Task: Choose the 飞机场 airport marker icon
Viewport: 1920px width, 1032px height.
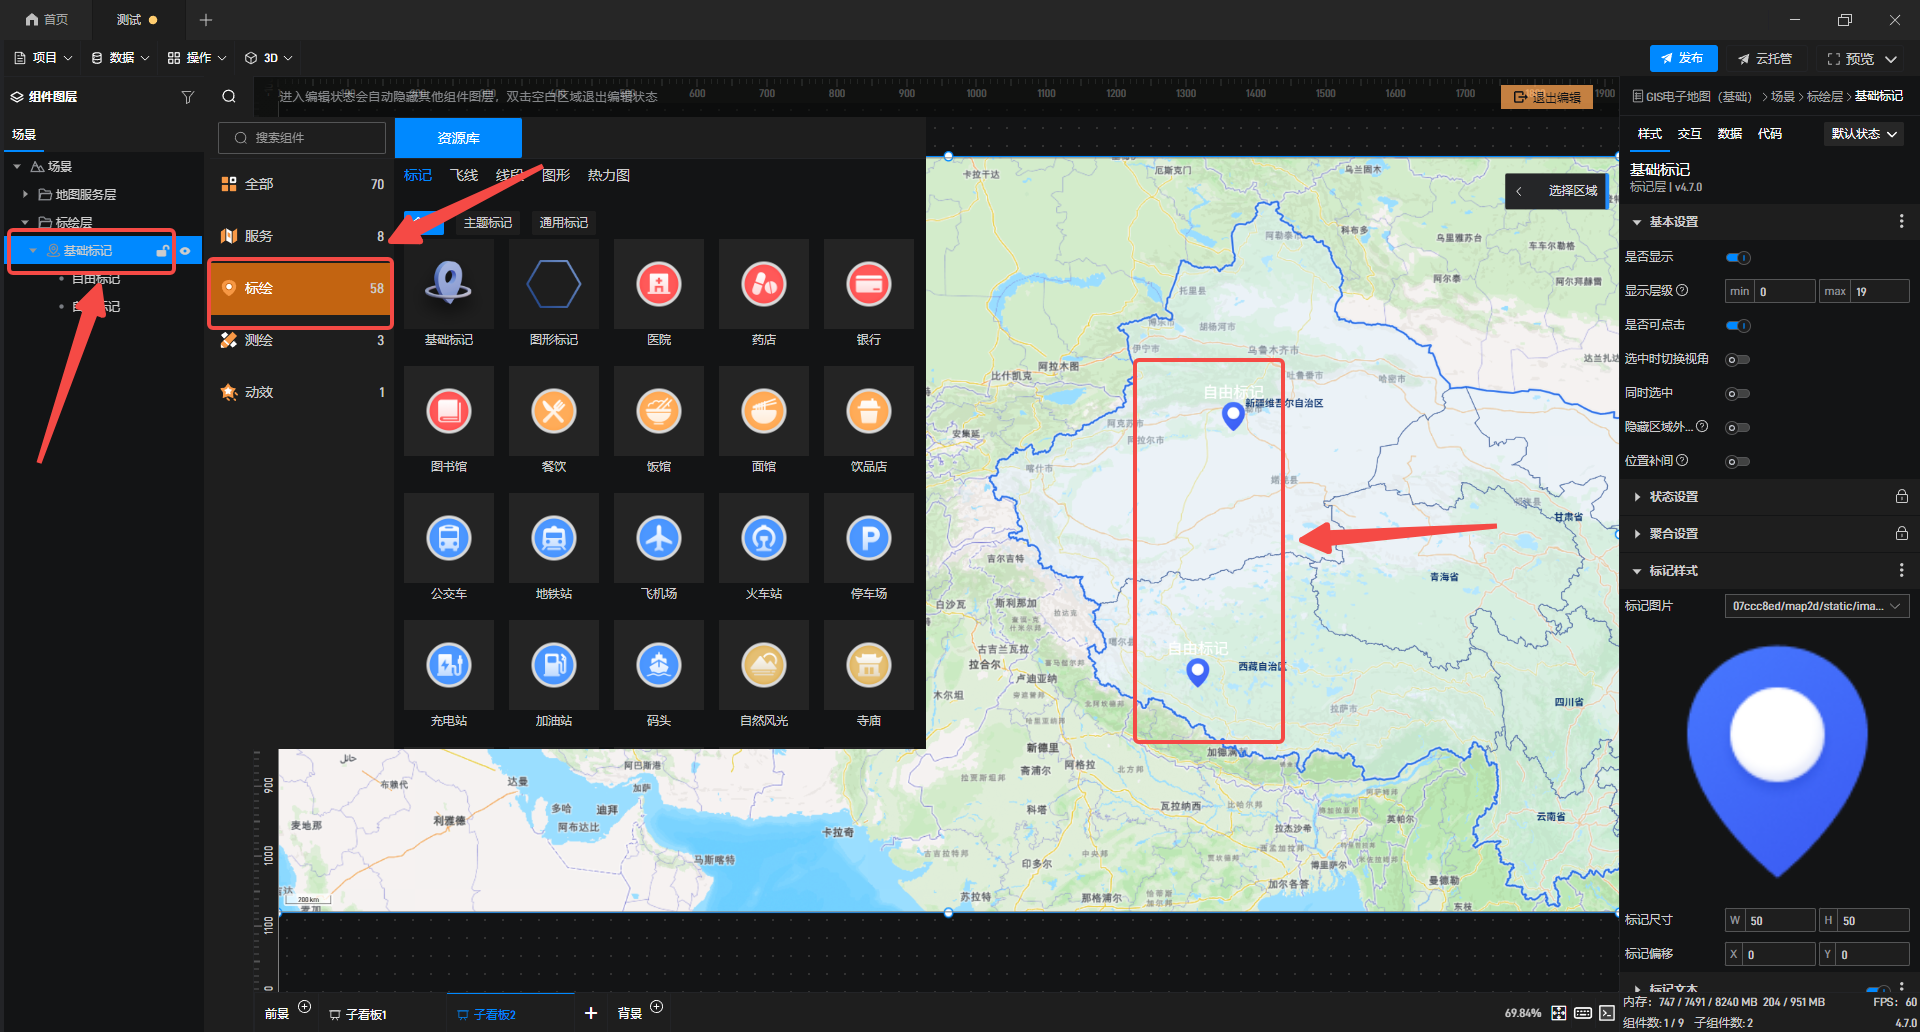Action: click(658, 539)
